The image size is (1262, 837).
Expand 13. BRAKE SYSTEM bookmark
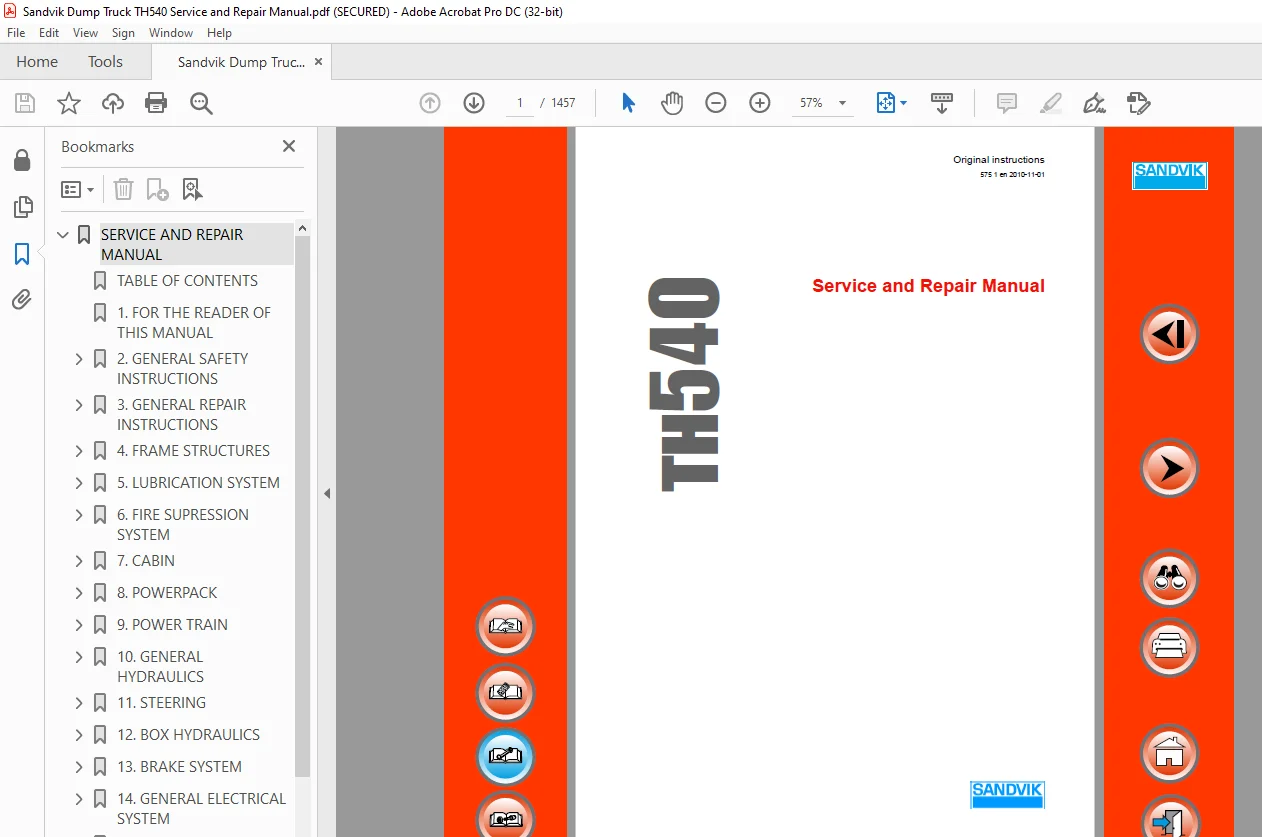pos(79,767)
